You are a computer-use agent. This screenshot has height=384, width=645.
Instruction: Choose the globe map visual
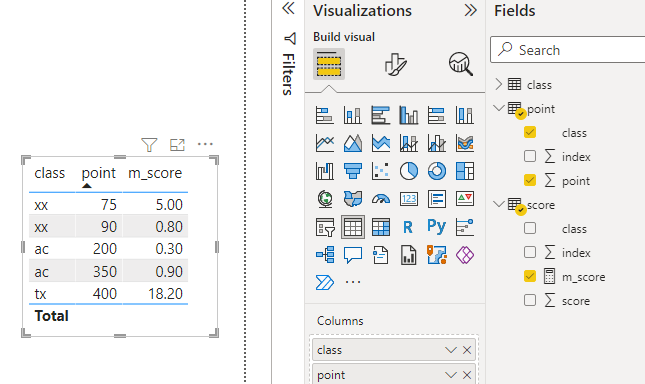(325, 199)
